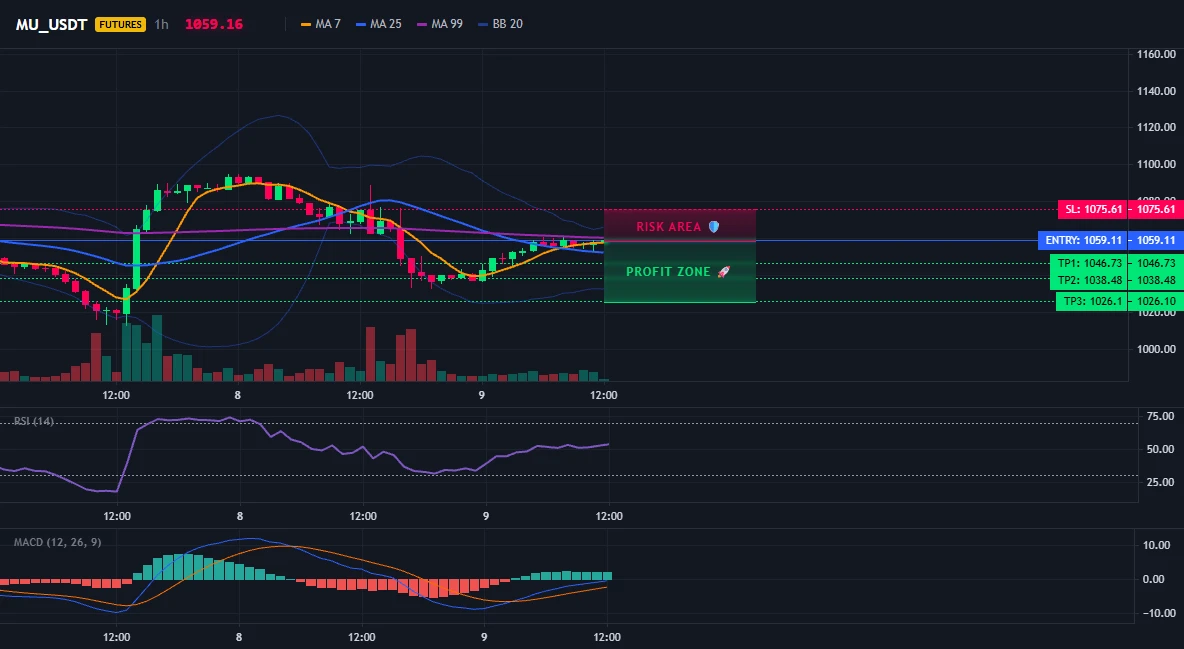Toggle the MA 25 legend entry
This screenshot has height=649, width=1184.
(379, 24)
